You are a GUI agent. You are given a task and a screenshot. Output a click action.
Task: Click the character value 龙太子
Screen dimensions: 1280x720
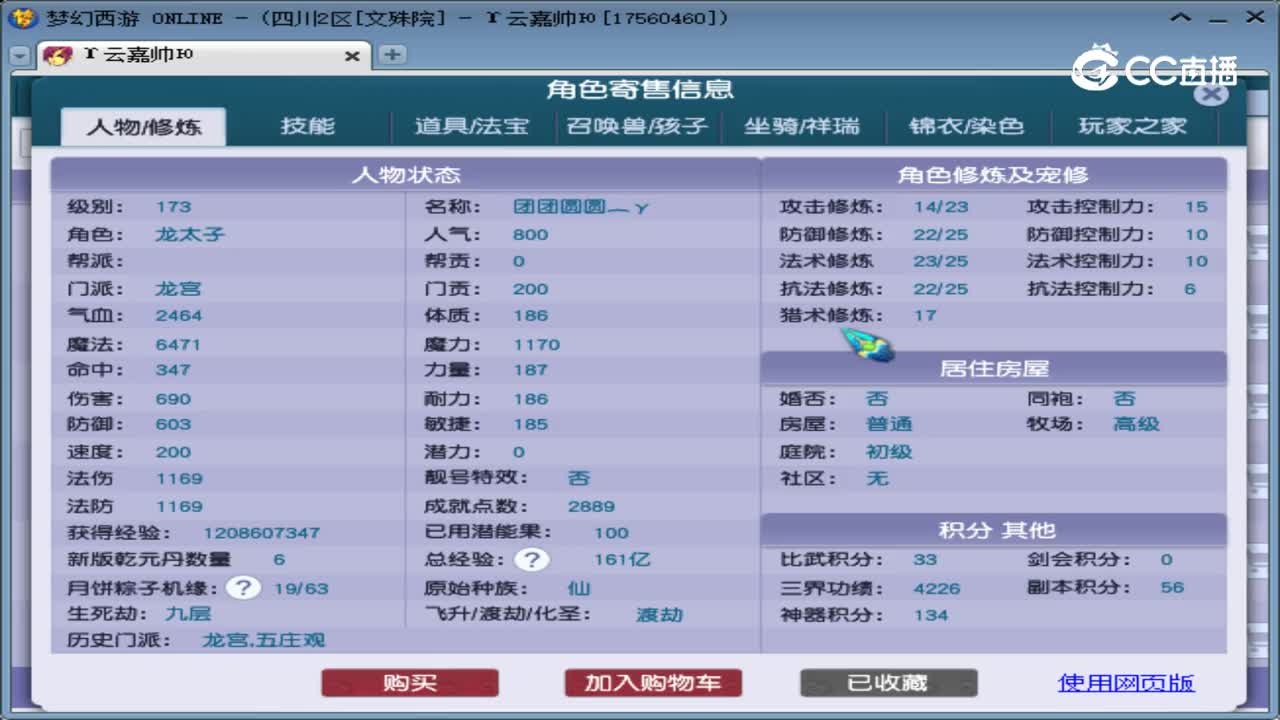[x=190, y=234]
